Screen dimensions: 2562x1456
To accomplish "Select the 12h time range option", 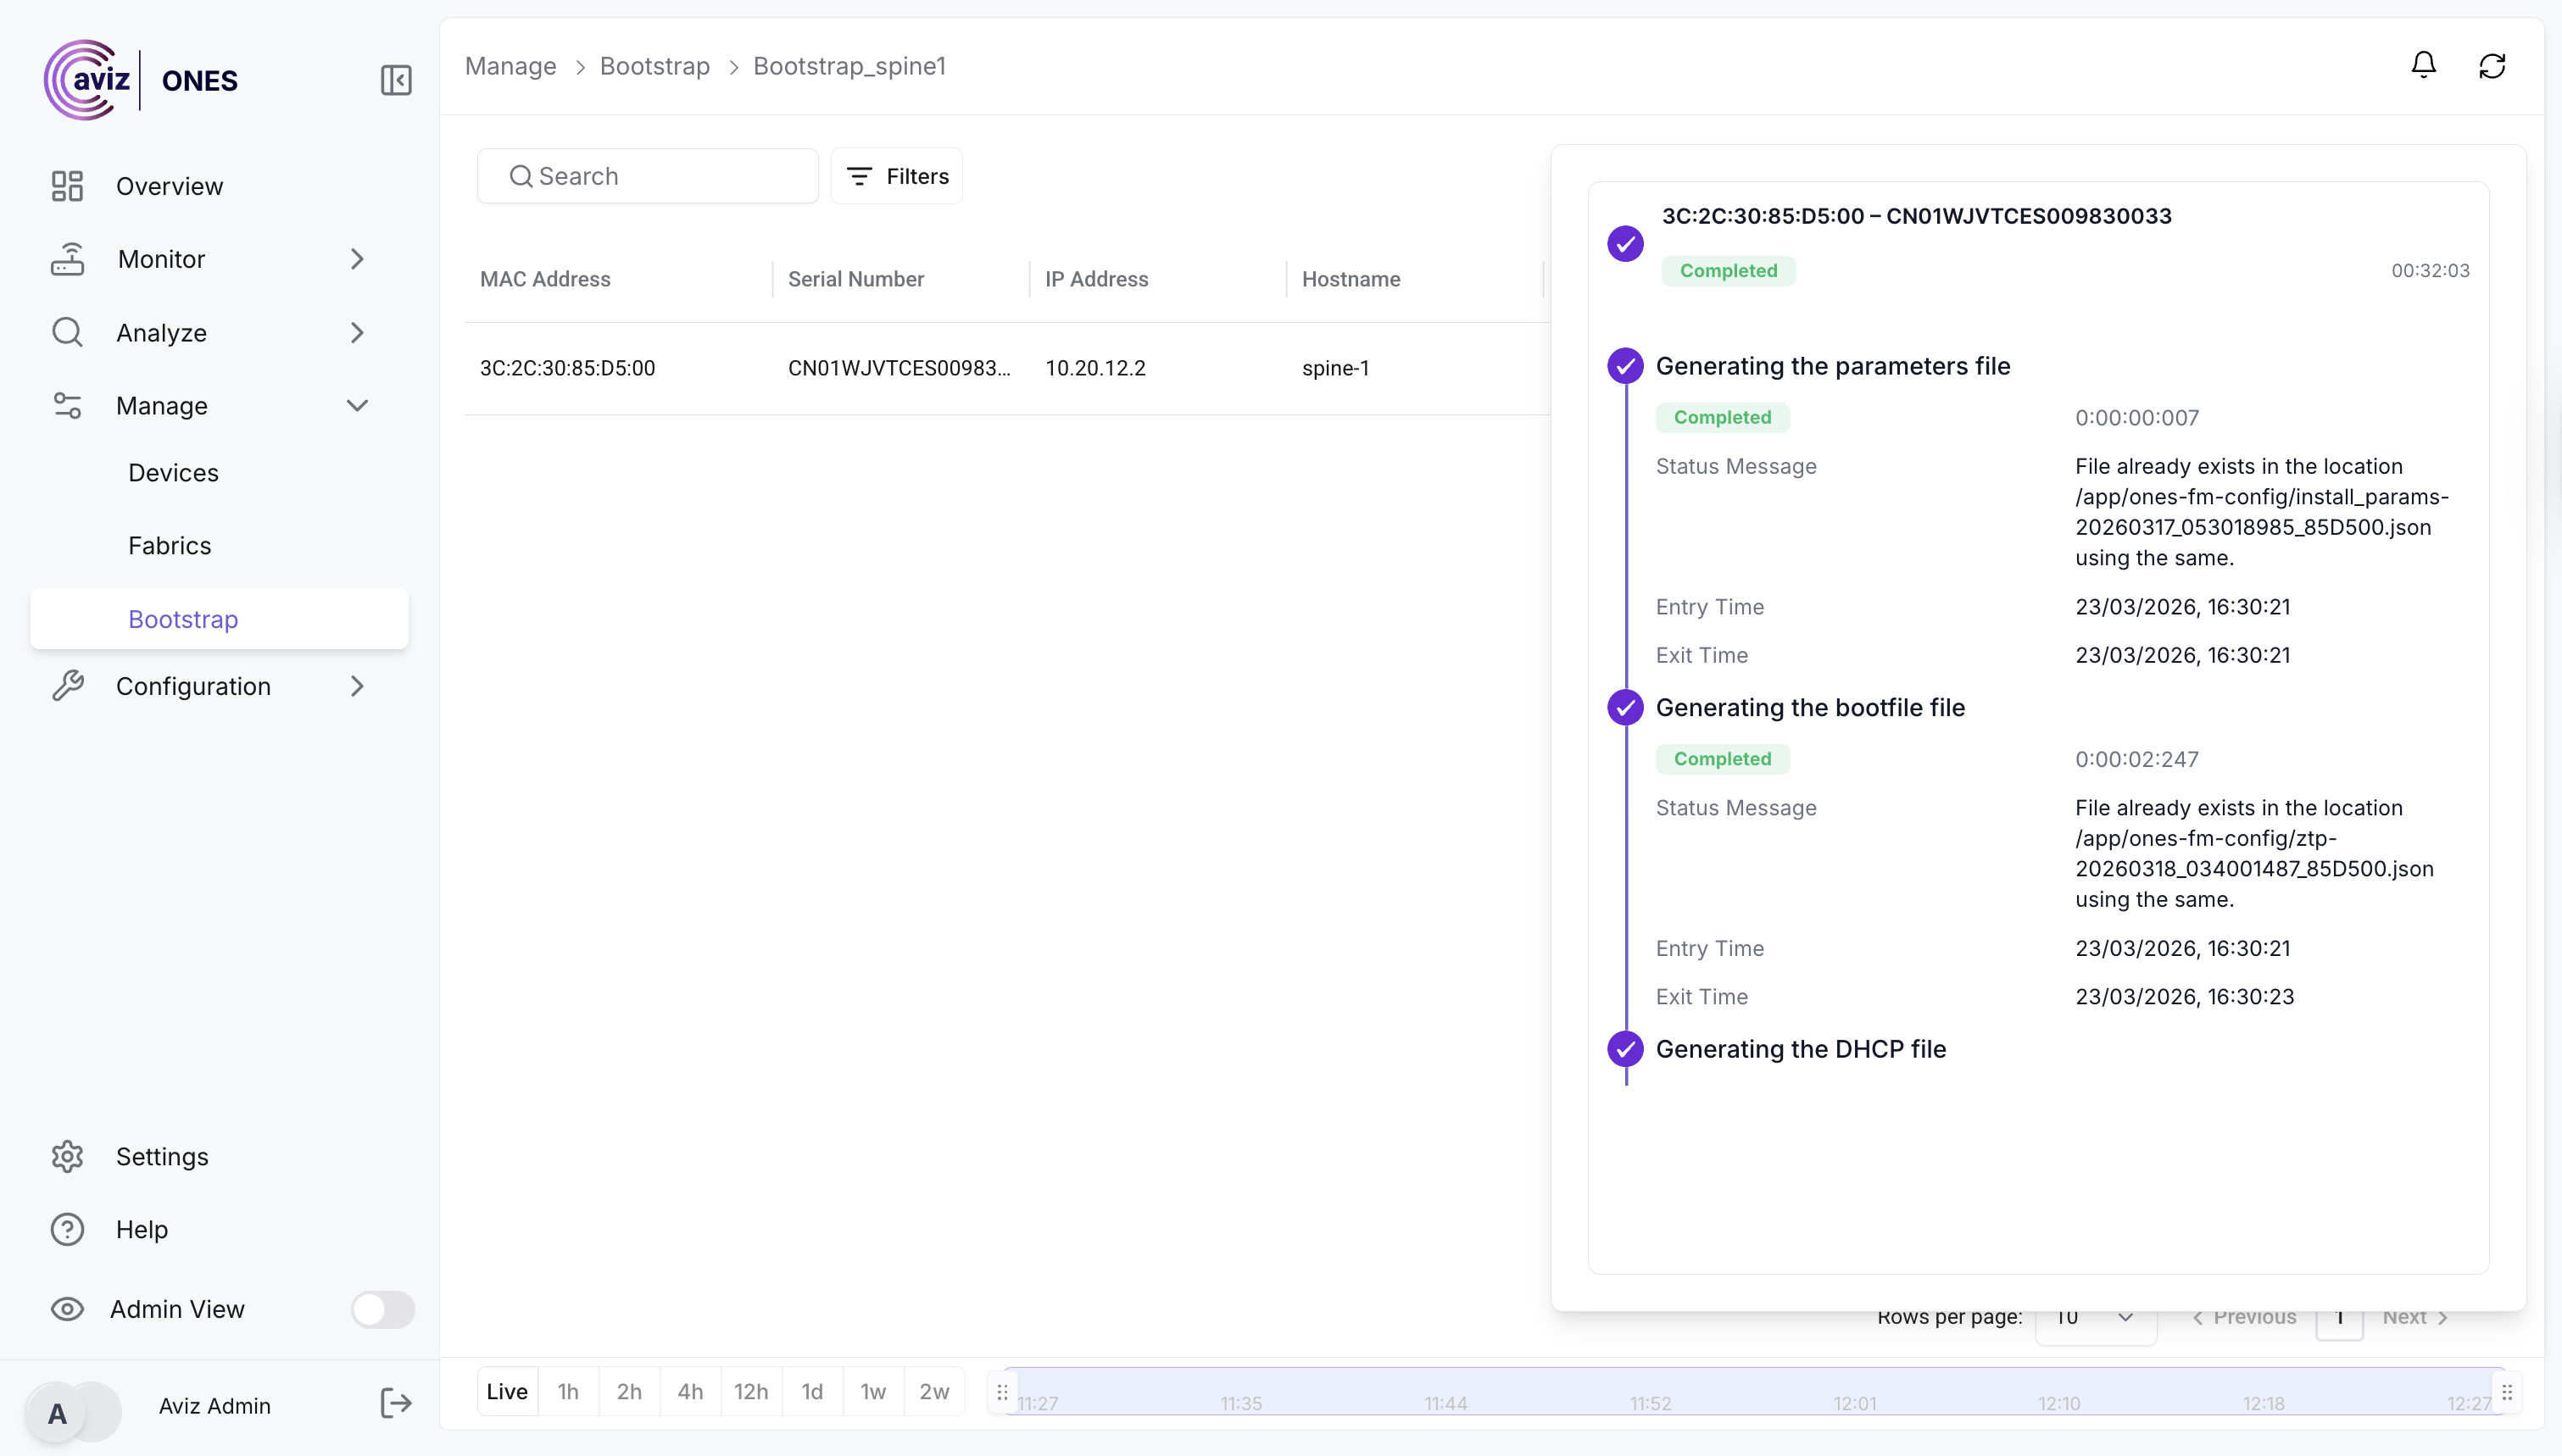I will coord(751,1391).
